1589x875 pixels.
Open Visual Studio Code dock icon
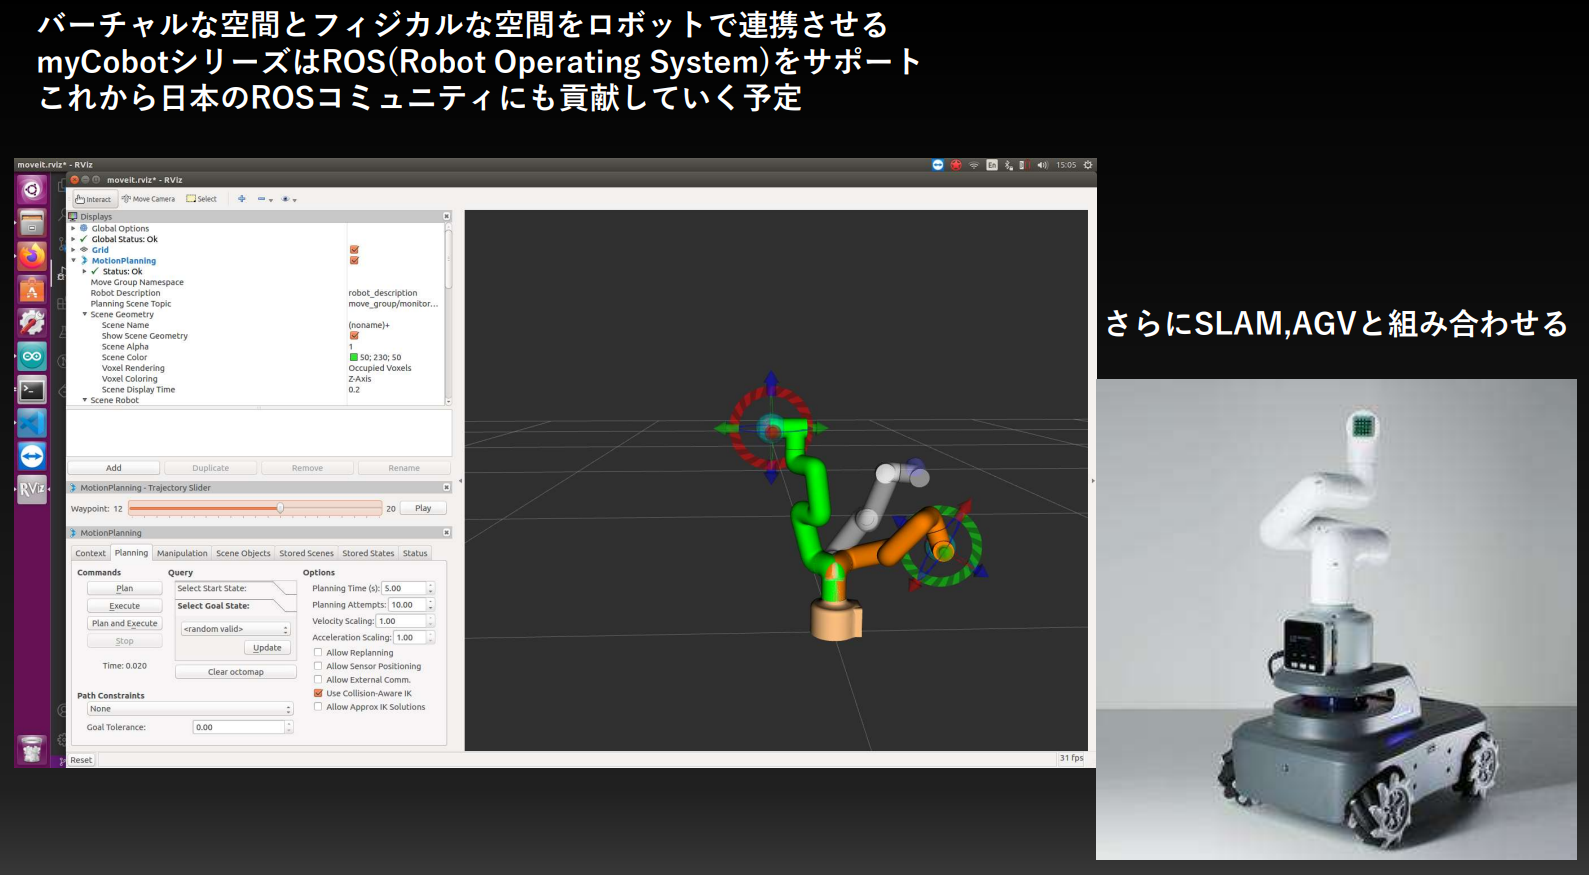click(x=32, y=423)
